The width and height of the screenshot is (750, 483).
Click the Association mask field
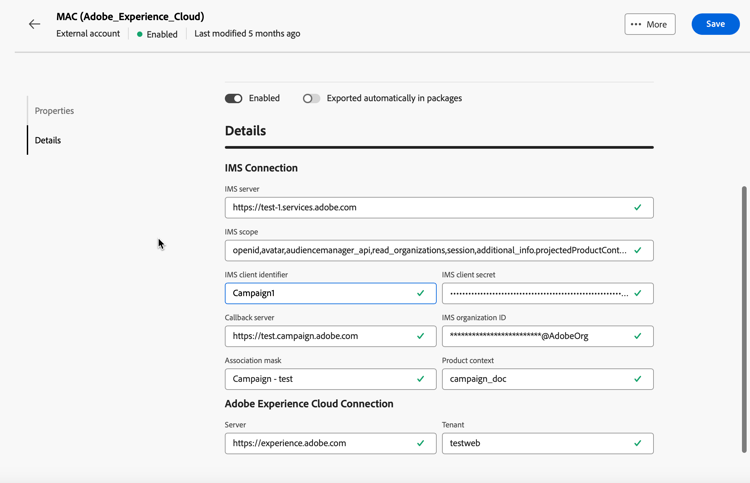click(x=320, y=379)
